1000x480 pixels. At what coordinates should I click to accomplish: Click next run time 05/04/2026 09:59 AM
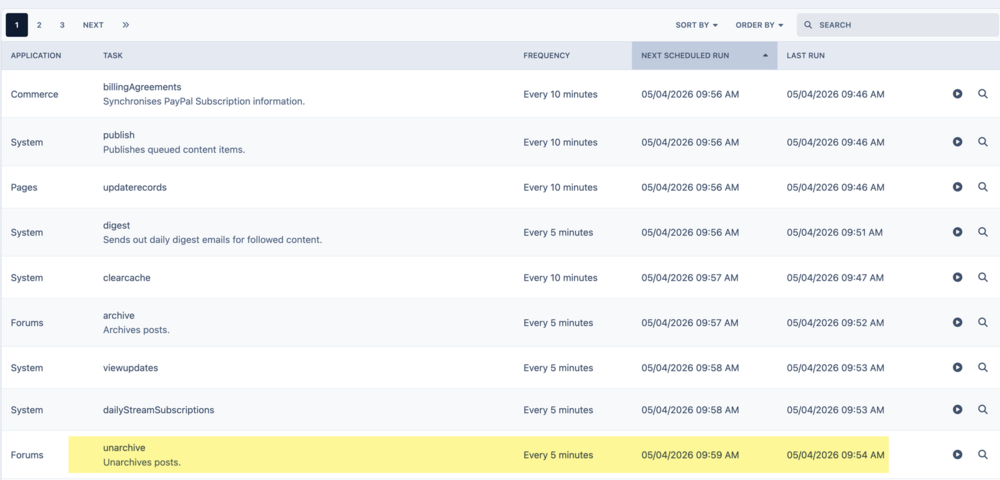click(690, 455)
